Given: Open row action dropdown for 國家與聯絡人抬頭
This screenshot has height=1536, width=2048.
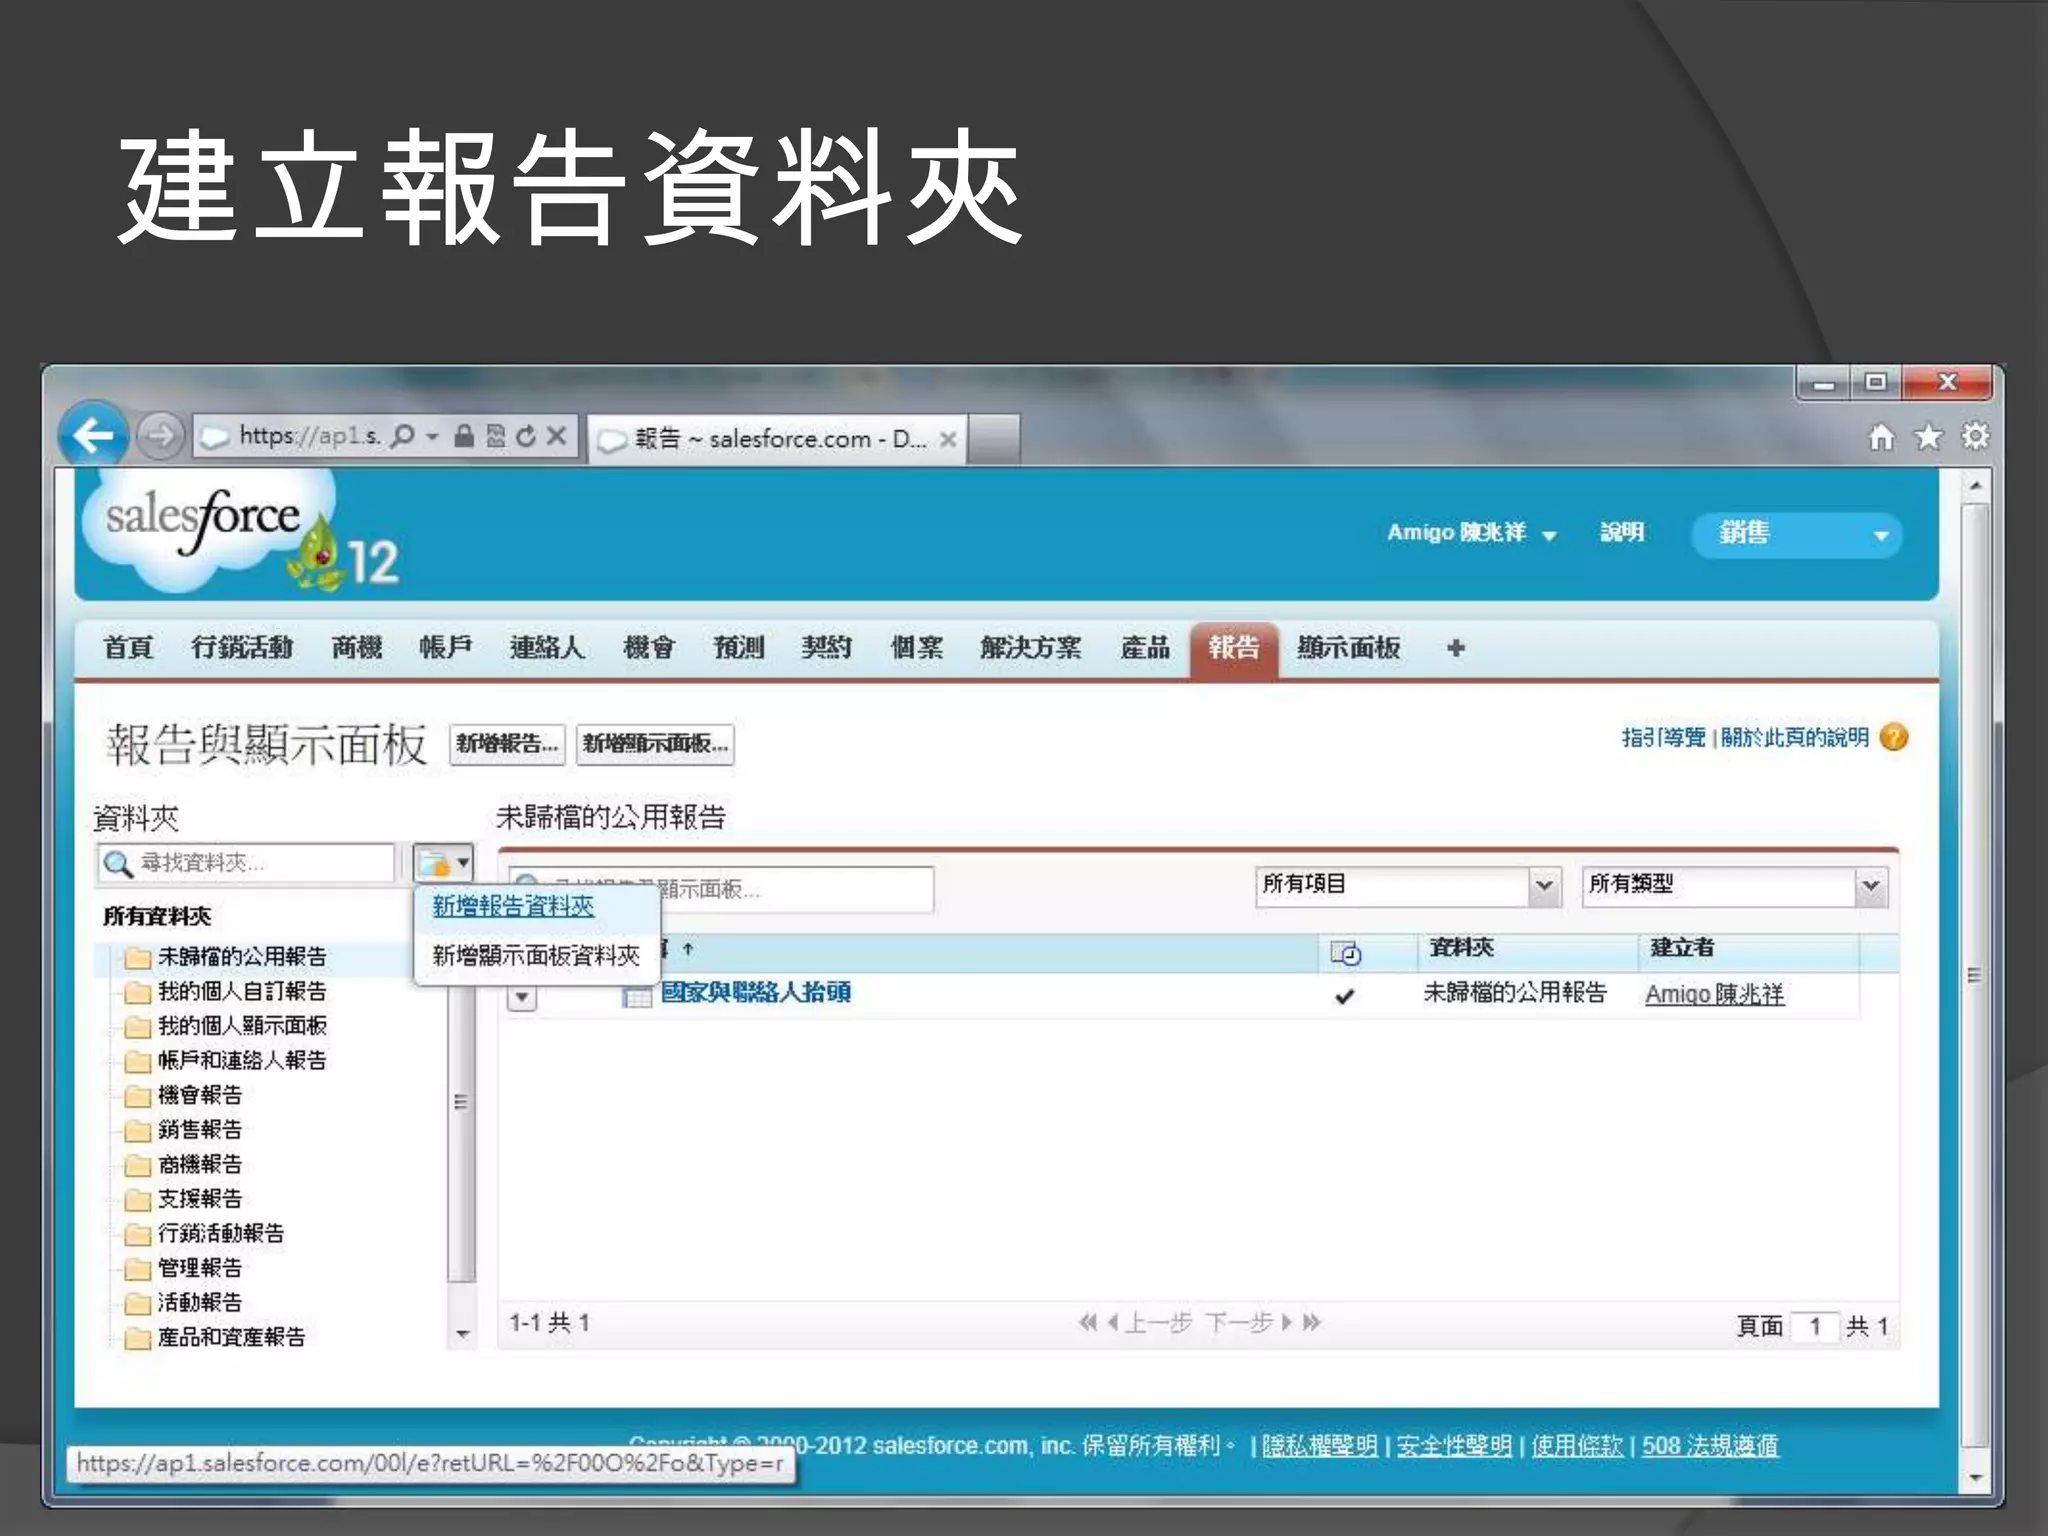Looking at the screenshot, I should click(522, 997).
